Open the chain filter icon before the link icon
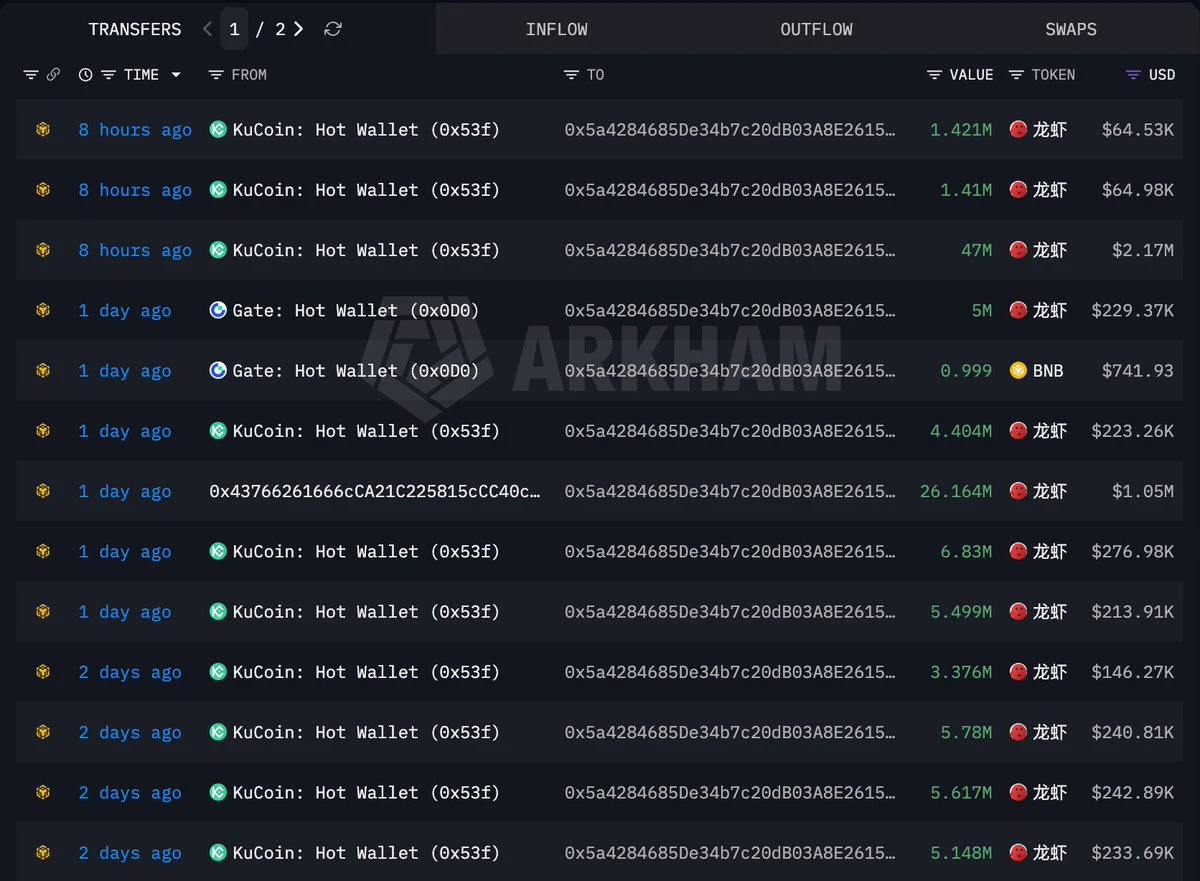Viewport: 1200px width, 881px height. click(x=31, y=75)
